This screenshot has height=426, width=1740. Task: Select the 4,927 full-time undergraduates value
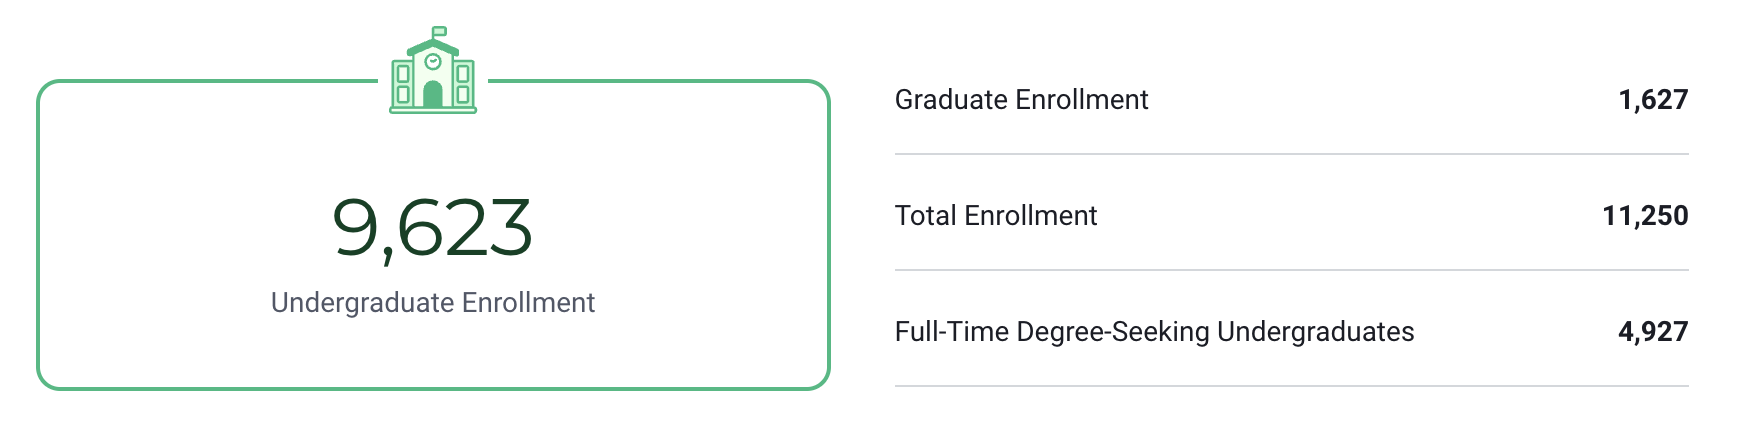coord(1653,332)
